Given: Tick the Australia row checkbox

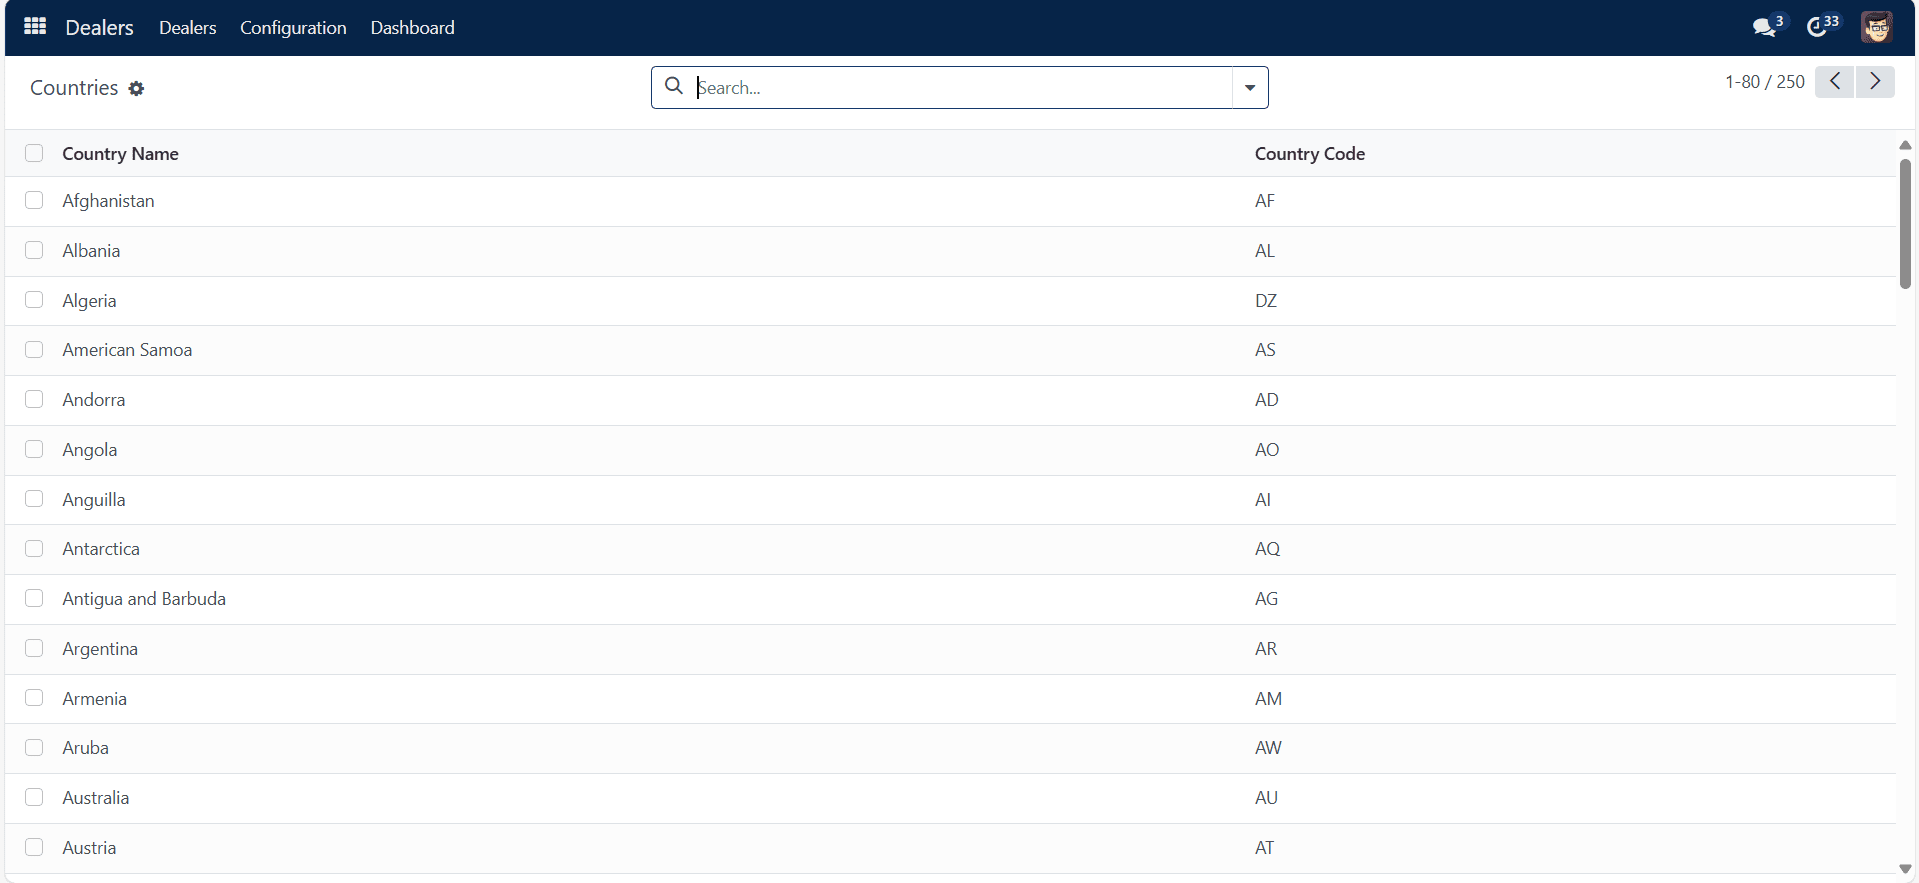Looking at the screenshot, I should [x=34, y=797].
